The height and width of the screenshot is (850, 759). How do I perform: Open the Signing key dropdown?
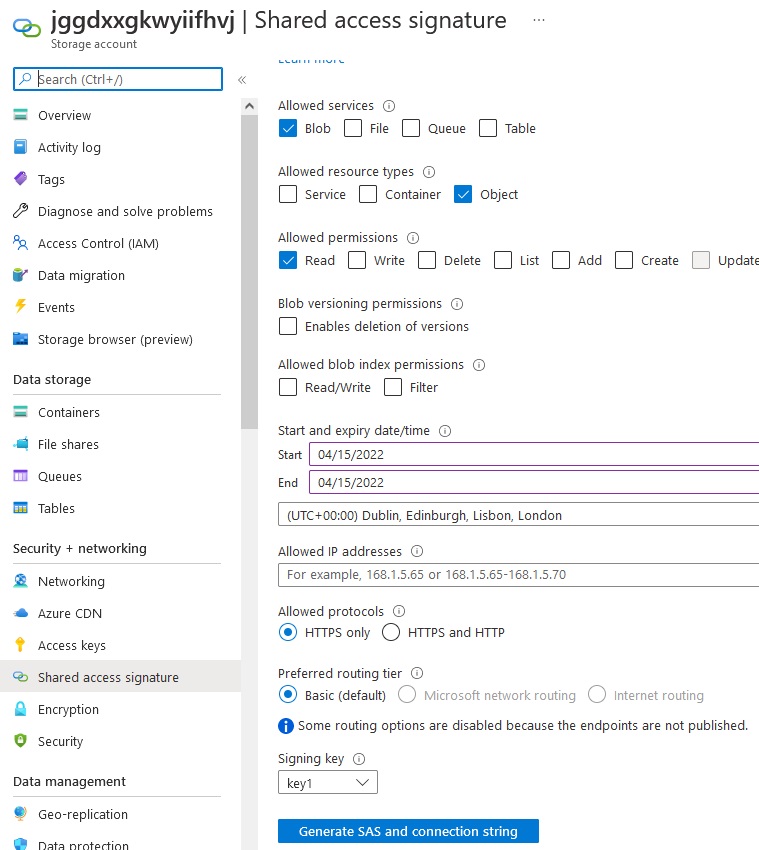pyautogui.click(x=327, y=783)
